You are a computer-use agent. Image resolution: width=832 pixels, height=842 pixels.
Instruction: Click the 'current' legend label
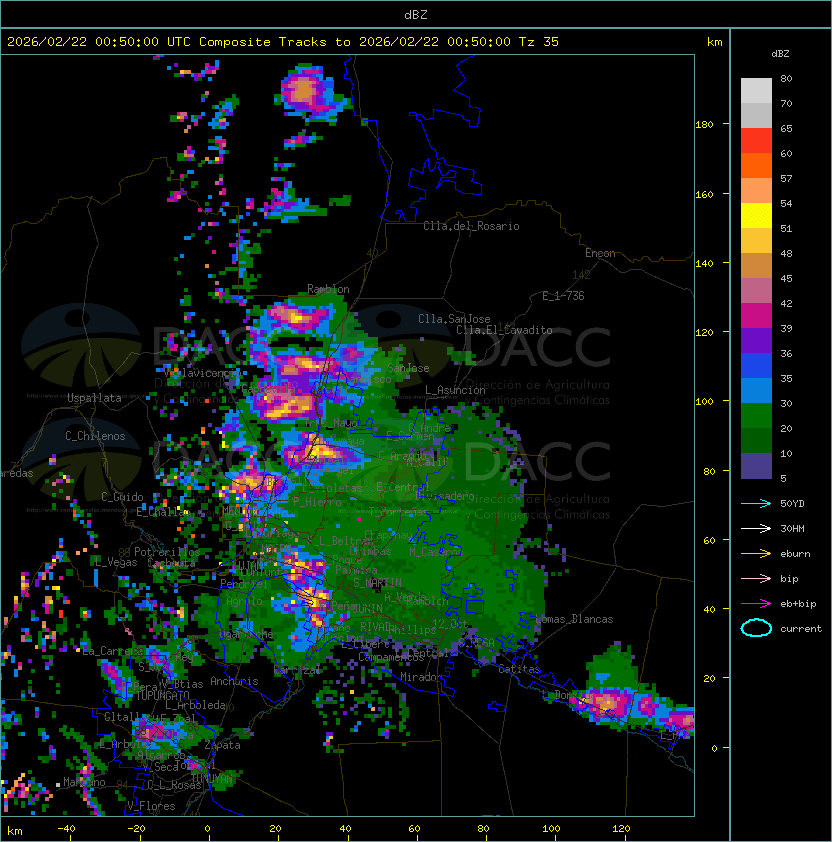[801, 628]
